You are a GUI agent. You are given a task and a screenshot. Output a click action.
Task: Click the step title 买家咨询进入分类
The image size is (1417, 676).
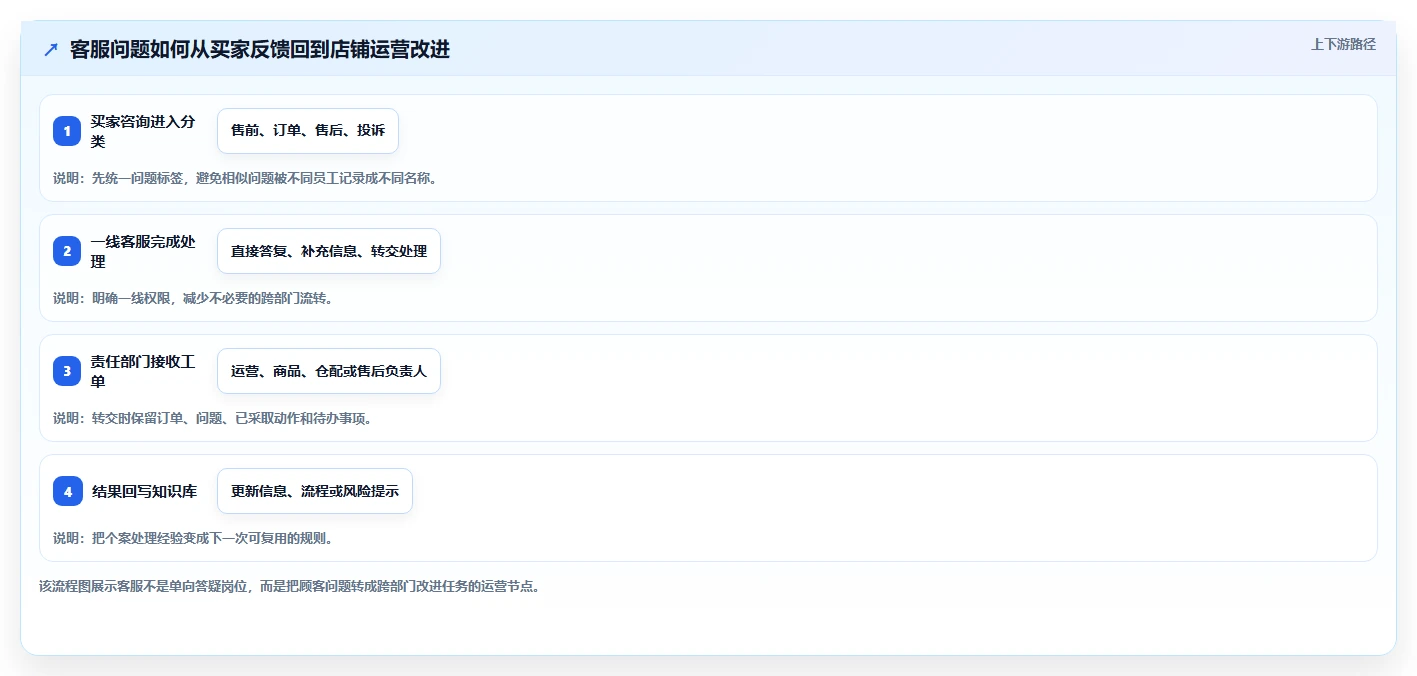143,131
